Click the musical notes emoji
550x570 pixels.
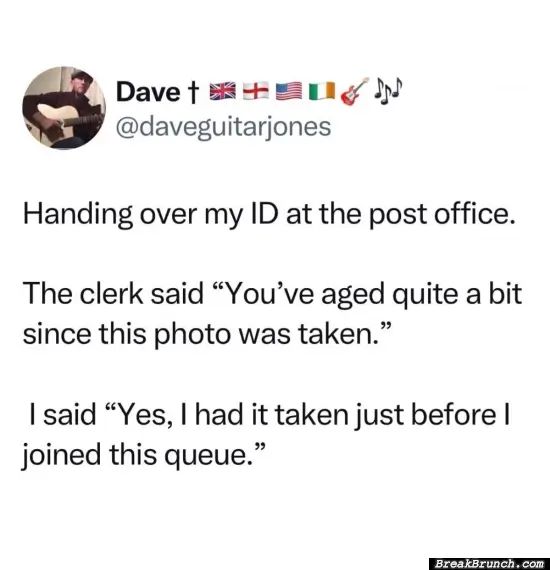pos(388,89)
